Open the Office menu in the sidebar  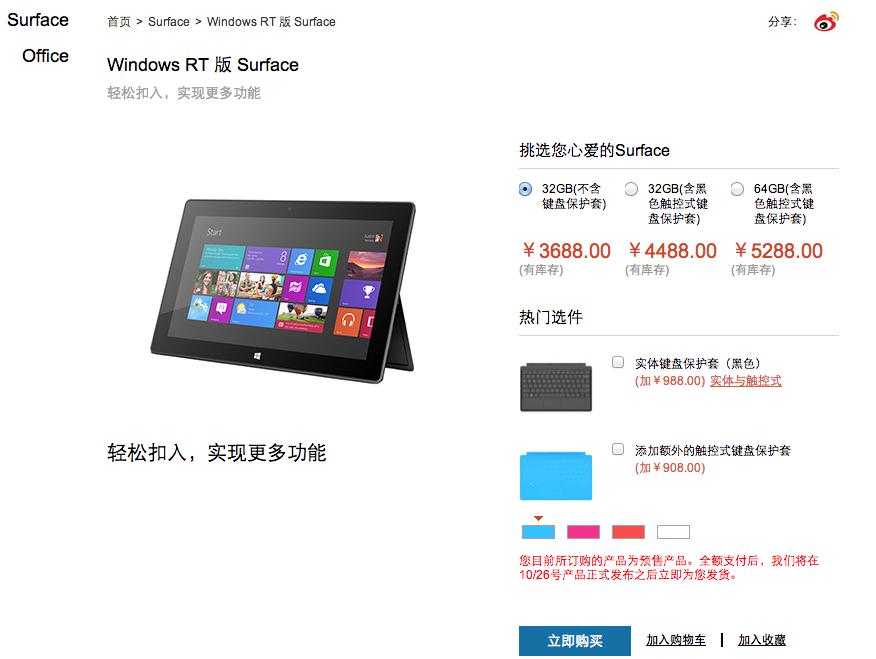(x=45, y=56)
